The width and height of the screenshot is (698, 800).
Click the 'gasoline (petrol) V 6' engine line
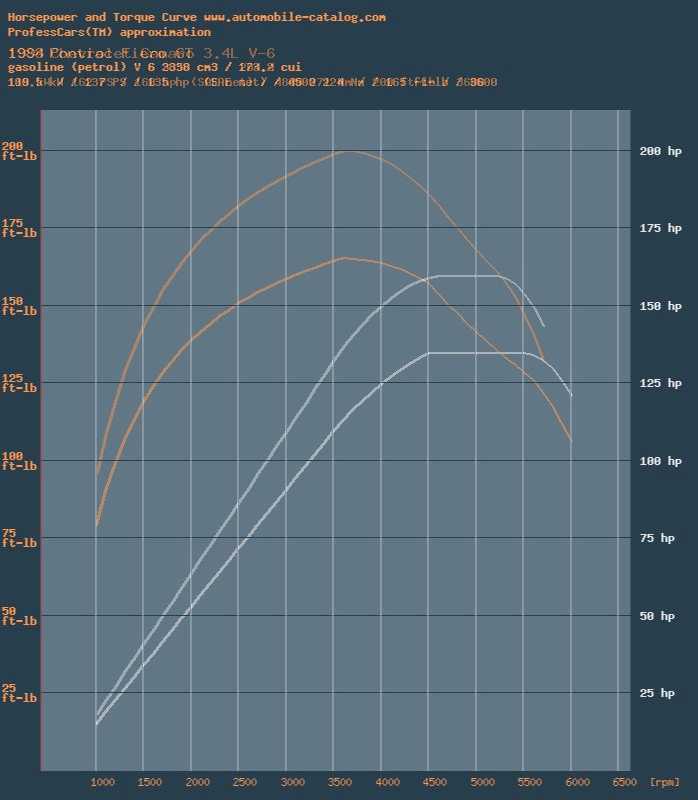pyautogui.click(x=155, y=67)
